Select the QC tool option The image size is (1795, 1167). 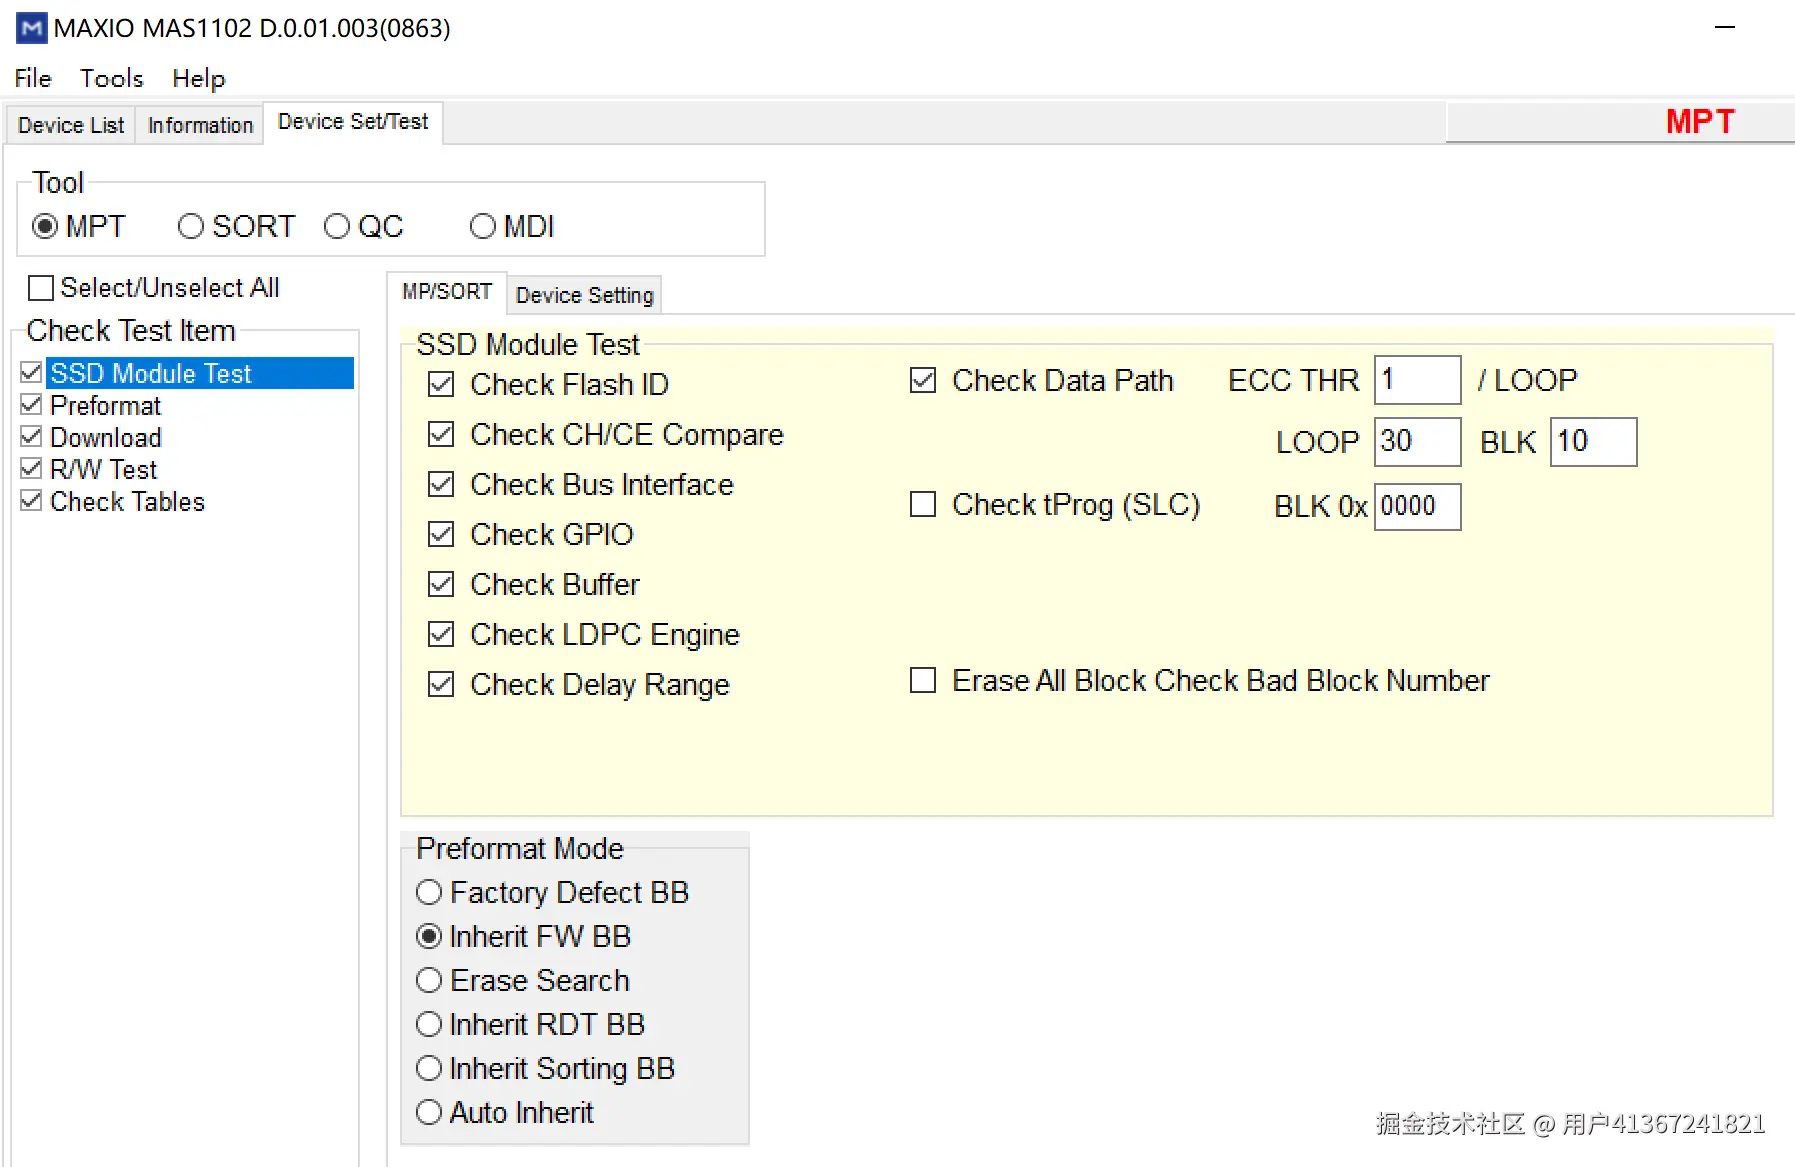point(337,226)
